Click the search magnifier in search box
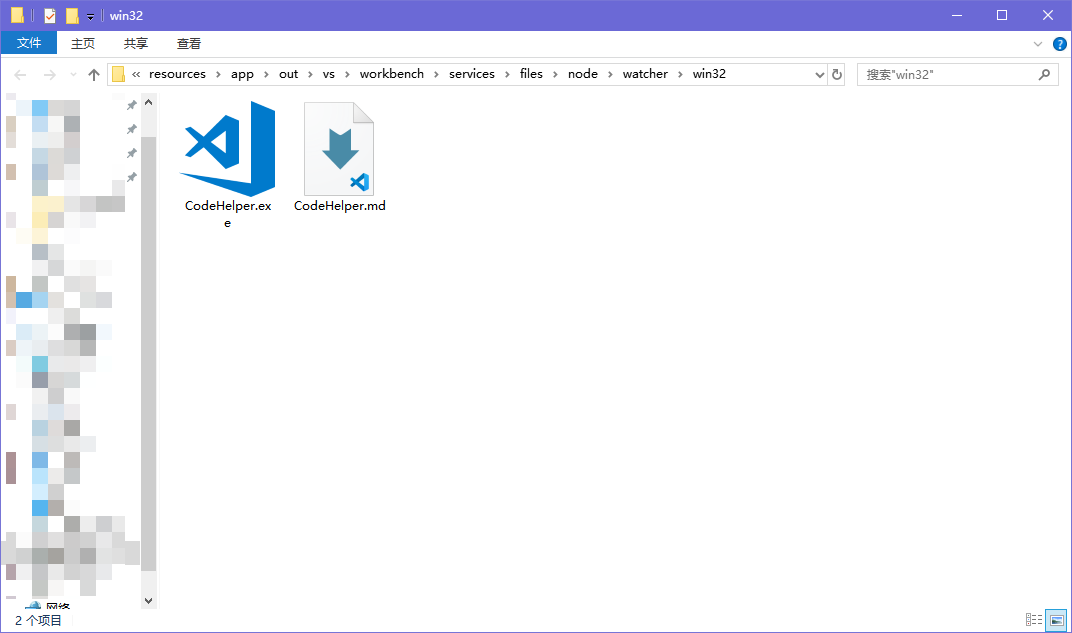Screen dimensions: 1072x633 1044,73
